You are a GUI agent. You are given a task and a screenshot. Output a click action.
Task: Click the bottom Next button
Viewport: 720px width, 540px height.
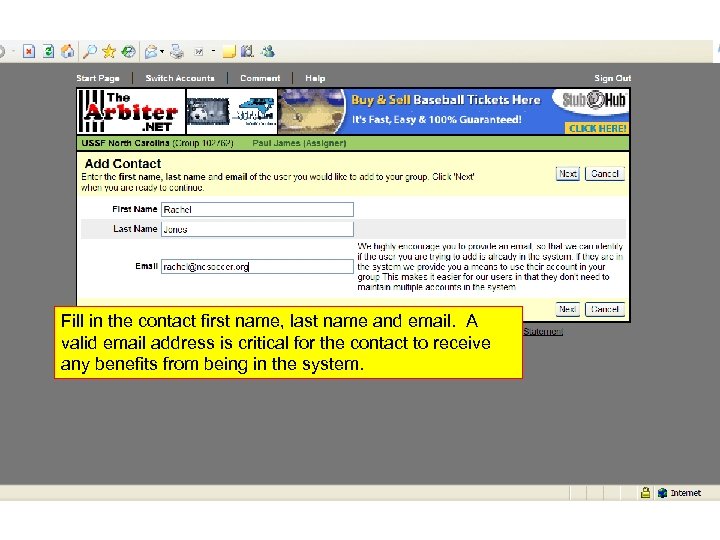pos(568,309)
